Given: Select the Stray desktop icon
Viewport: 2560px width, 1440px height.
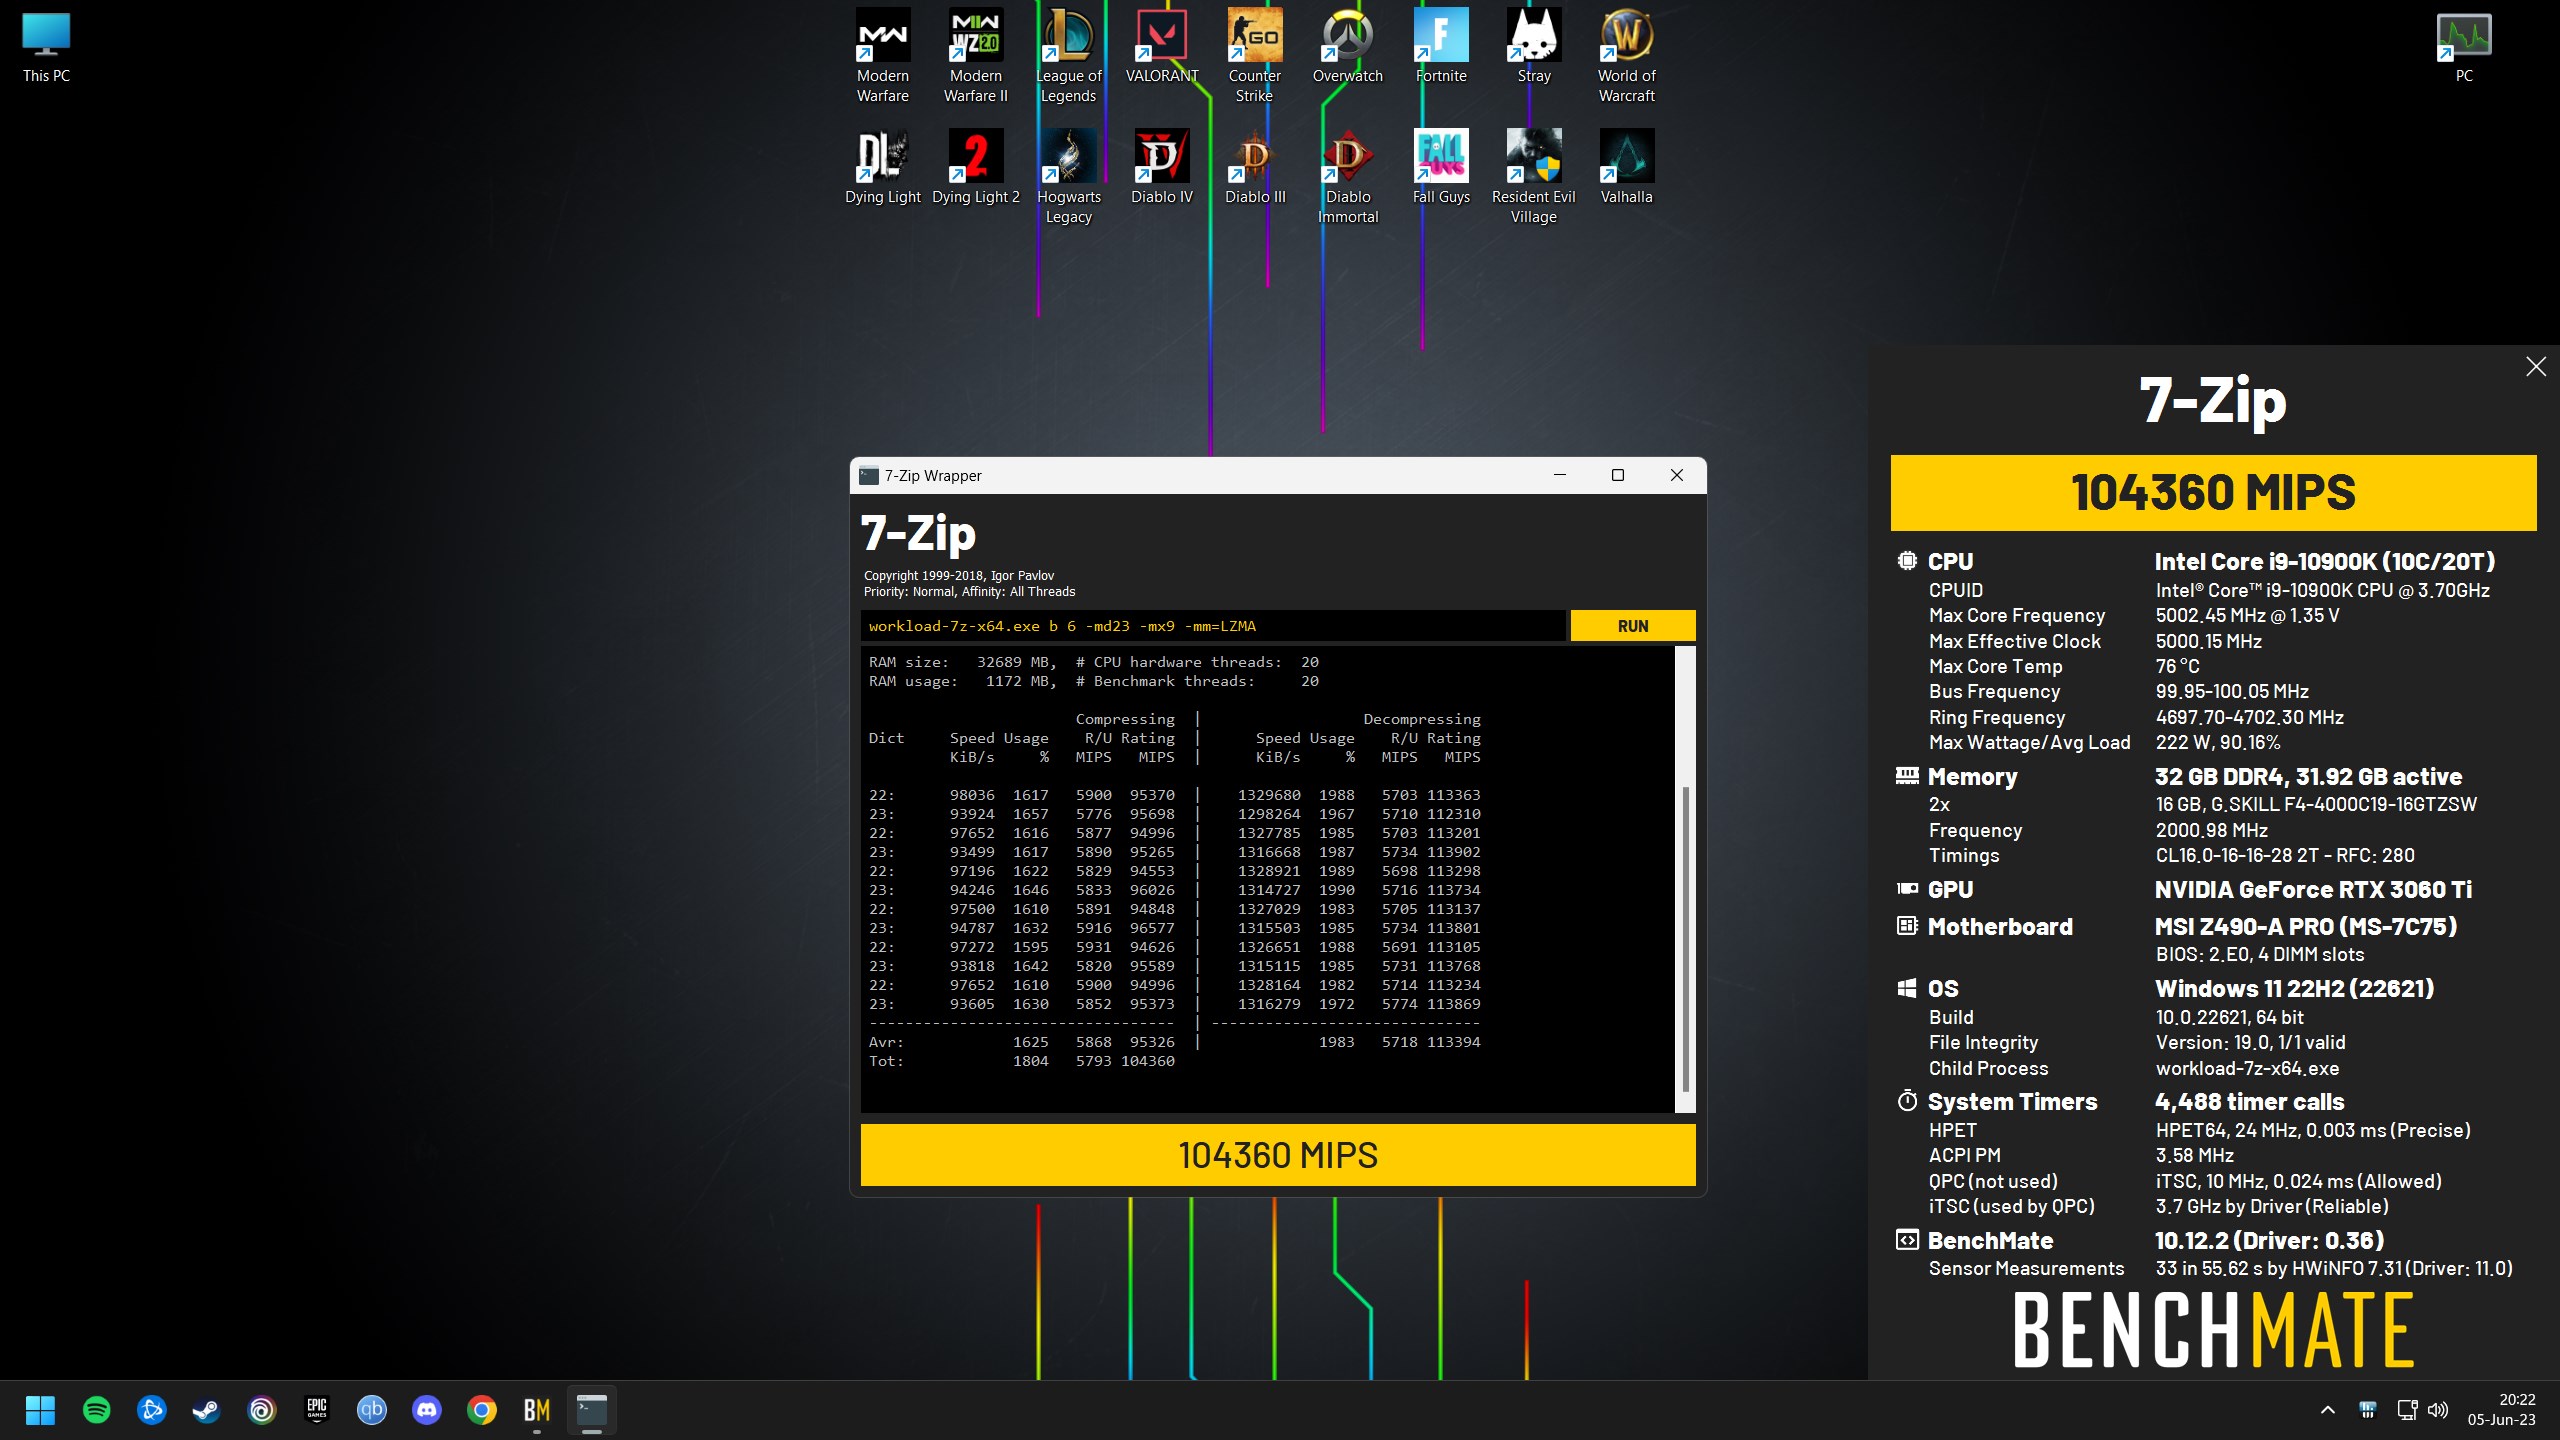Looking at the screenshot, I should (1533, 45).
